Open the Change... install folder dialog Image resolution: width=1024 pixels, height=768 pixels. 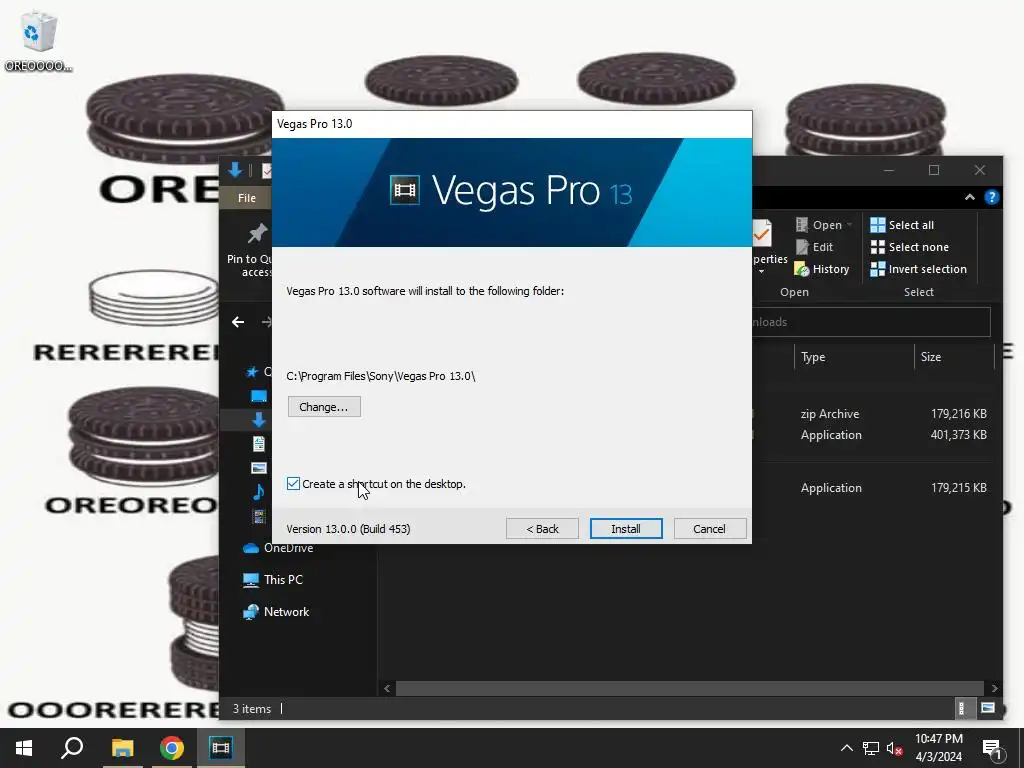pos(324,406)
